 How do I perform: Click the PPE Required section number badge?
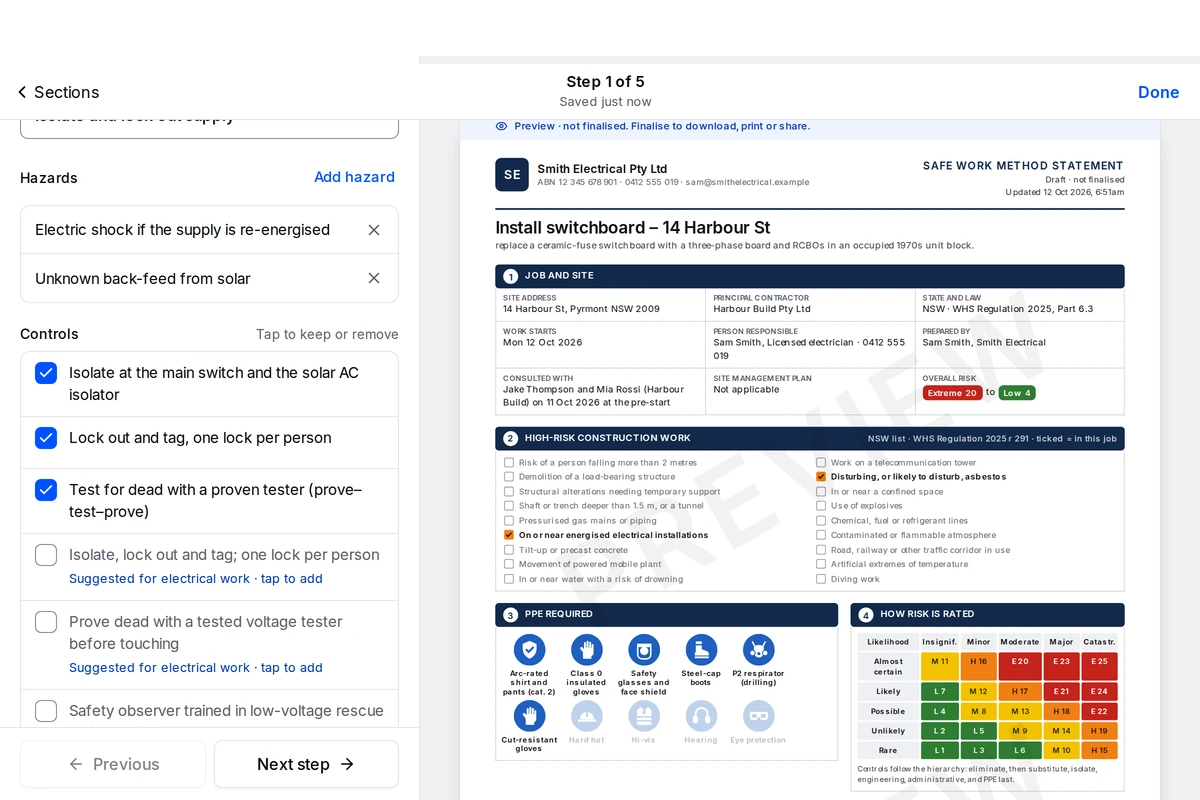click(x=510, y=615)
